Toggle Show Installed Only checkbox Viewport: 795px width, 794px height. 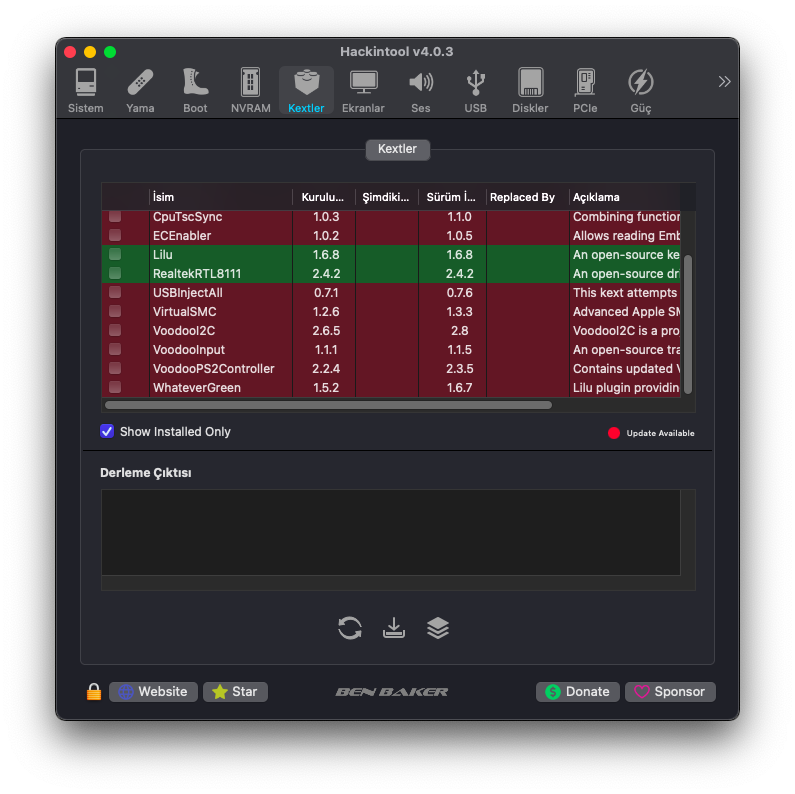107,431
